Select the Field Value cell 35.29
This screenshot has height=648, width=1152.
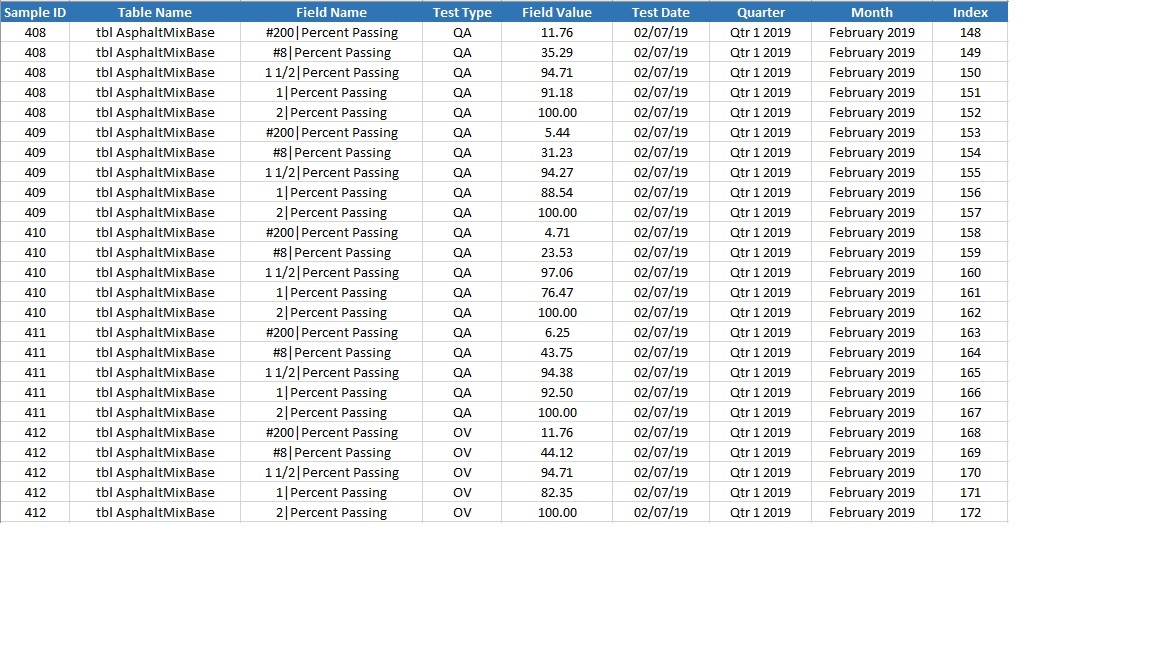(x=557, y=52)
